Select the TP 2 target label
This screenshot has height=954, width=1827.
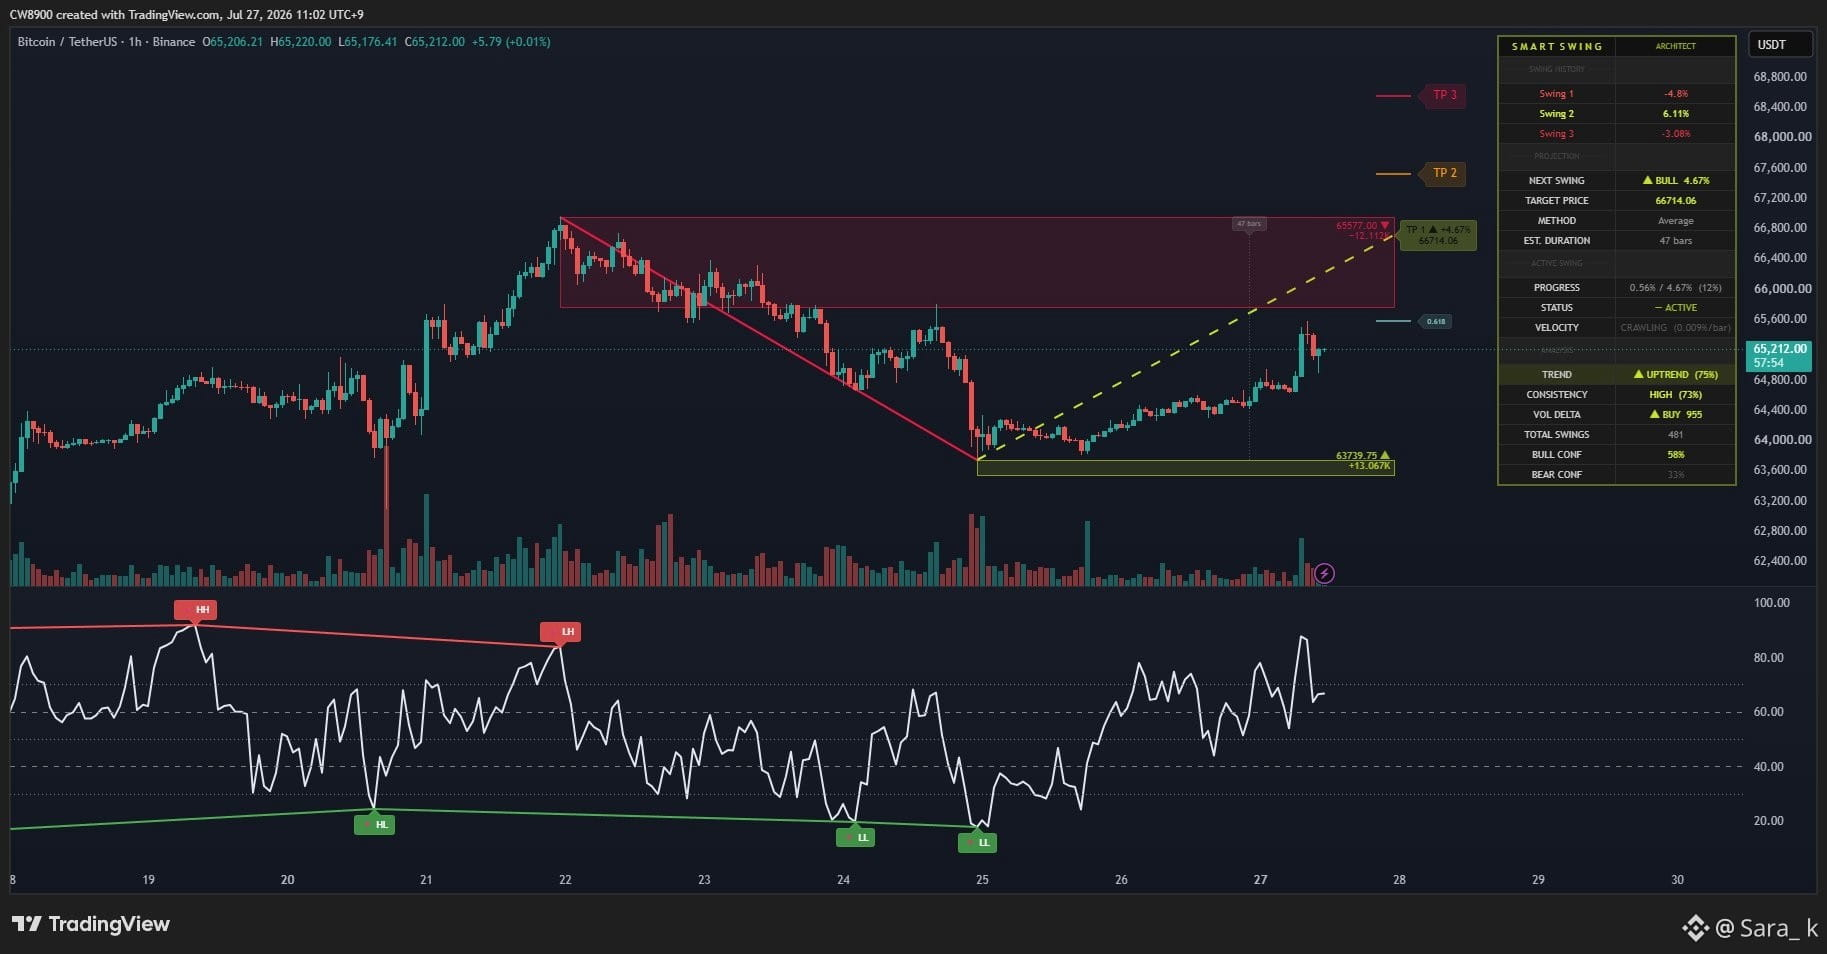coord(1445,173)
